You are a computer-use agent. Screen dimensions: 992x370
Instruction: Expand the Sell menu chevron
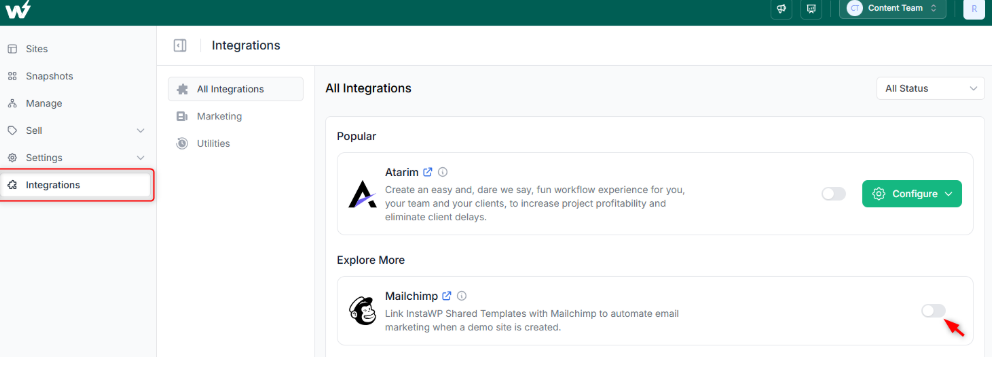coord(140,130)
